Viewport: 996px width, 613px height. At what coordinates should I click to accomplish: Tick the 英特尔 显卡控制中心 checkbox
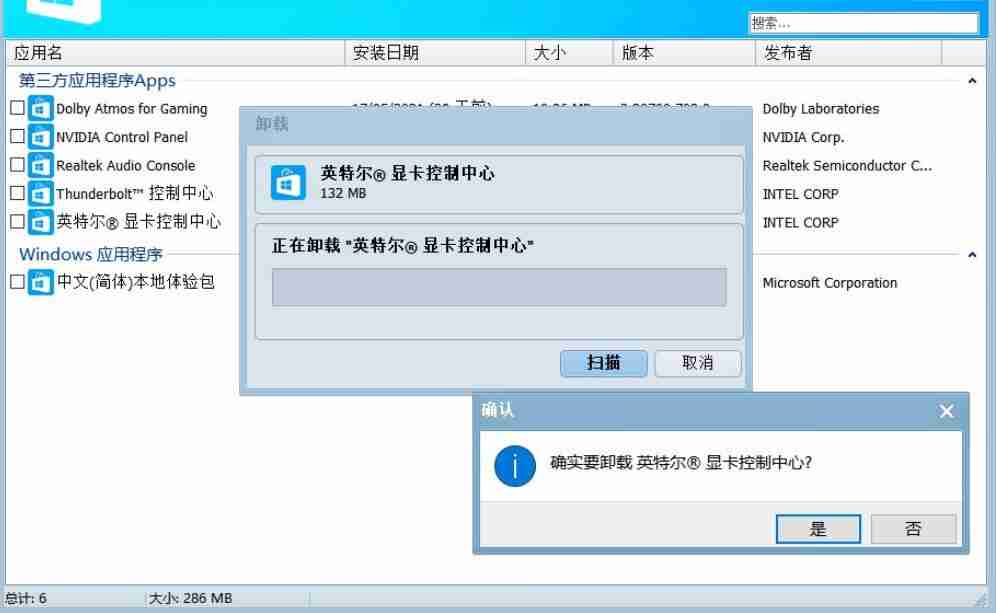click(17, 221)
